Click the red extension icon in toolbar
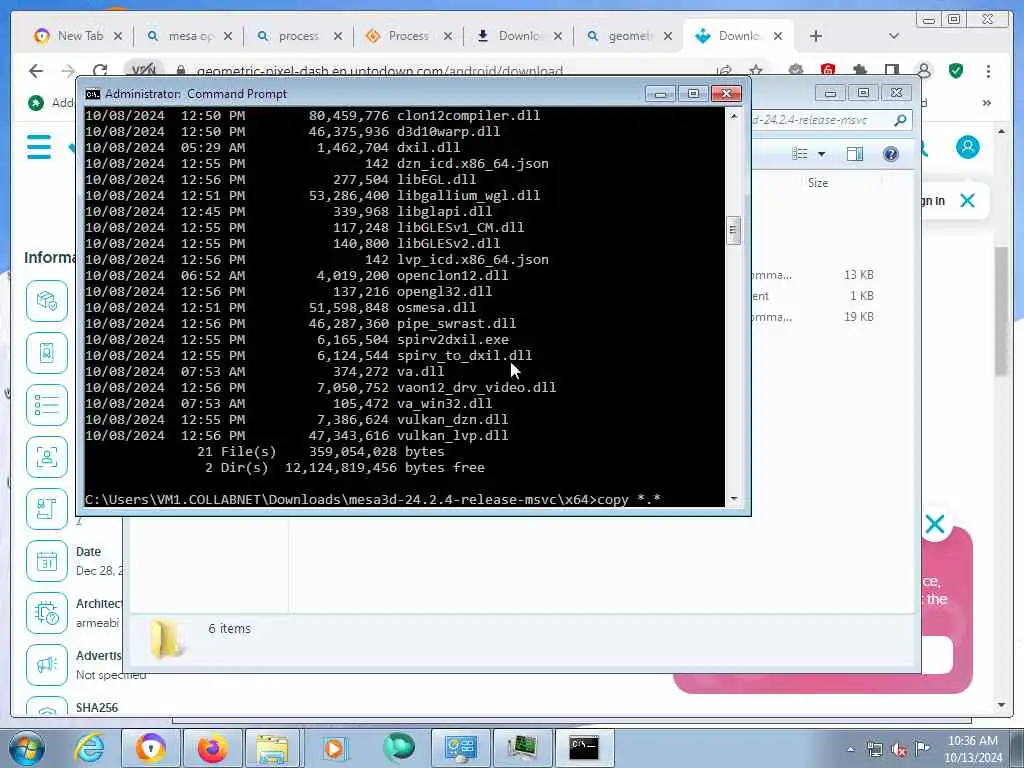Viewport: 1024px width, 768px height. (828, 71)
